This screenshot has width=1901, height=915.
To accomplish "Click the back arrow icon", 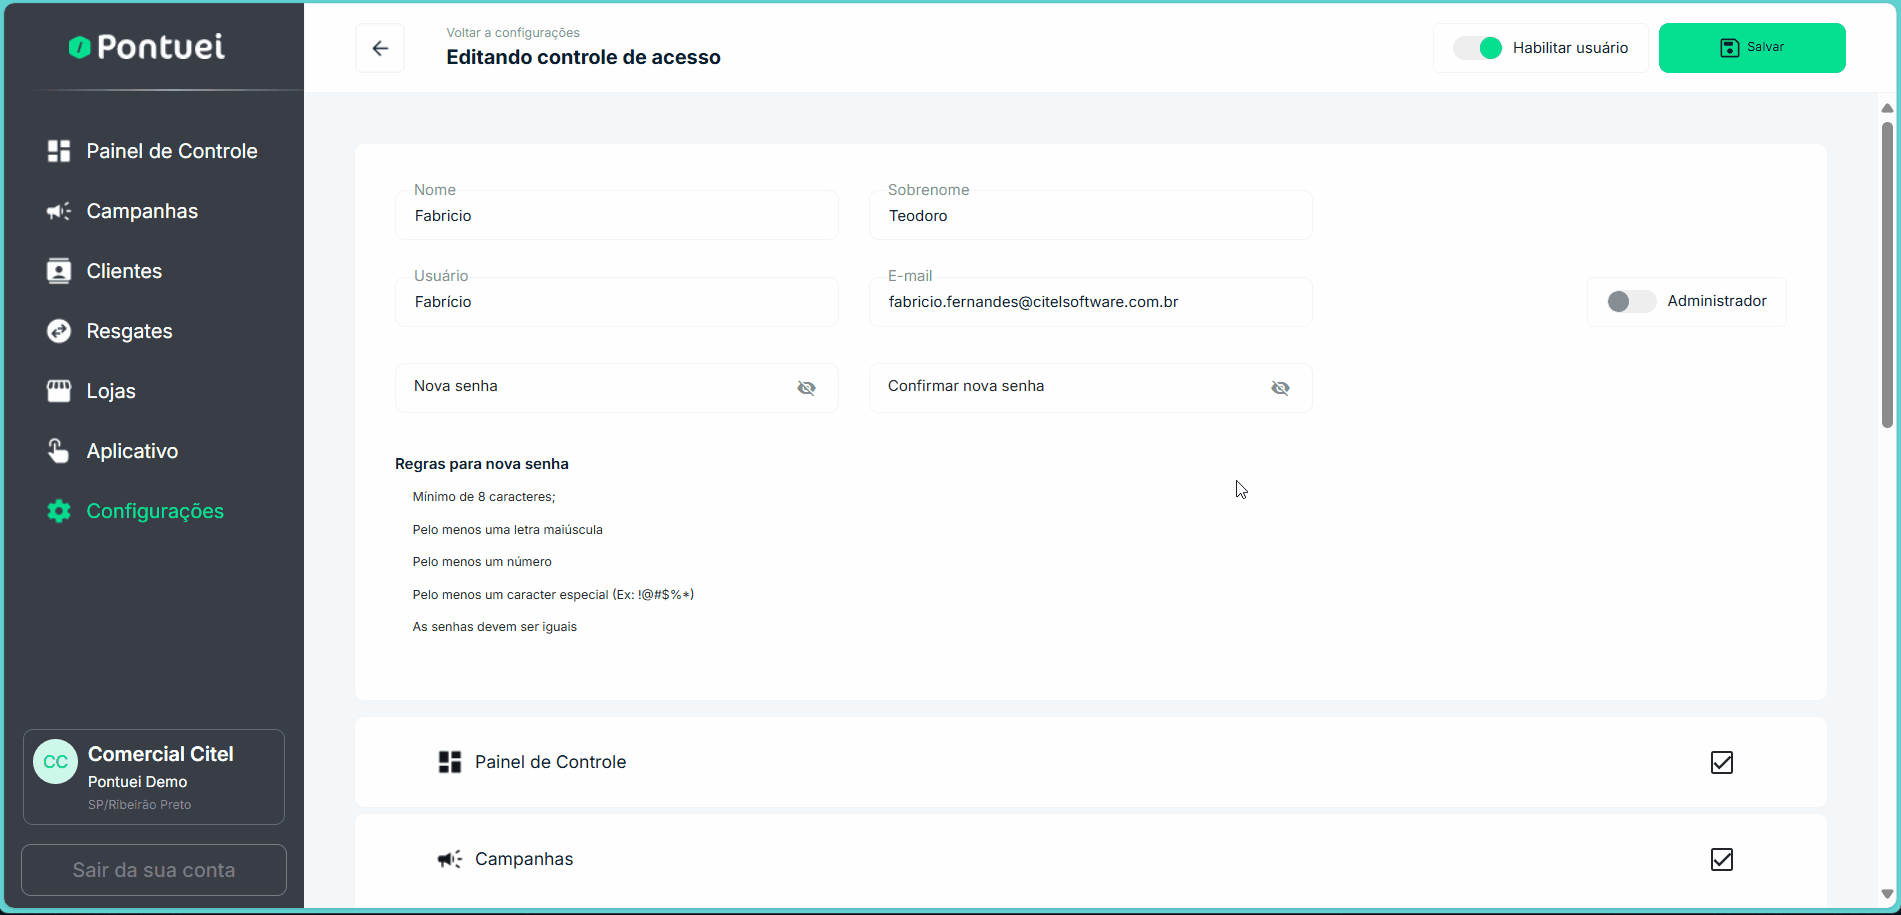I will pos(380,48).
